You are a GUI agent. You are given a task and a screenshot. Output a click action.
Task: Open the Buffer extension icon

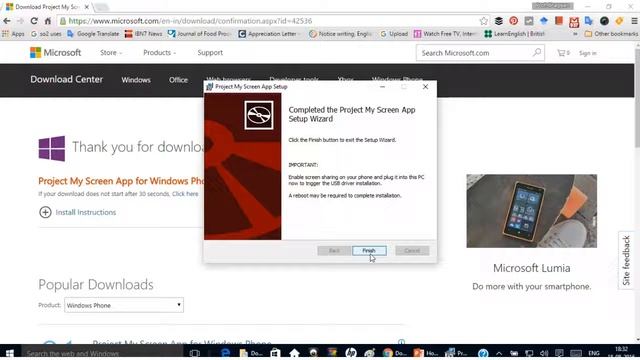coord(499,21)
